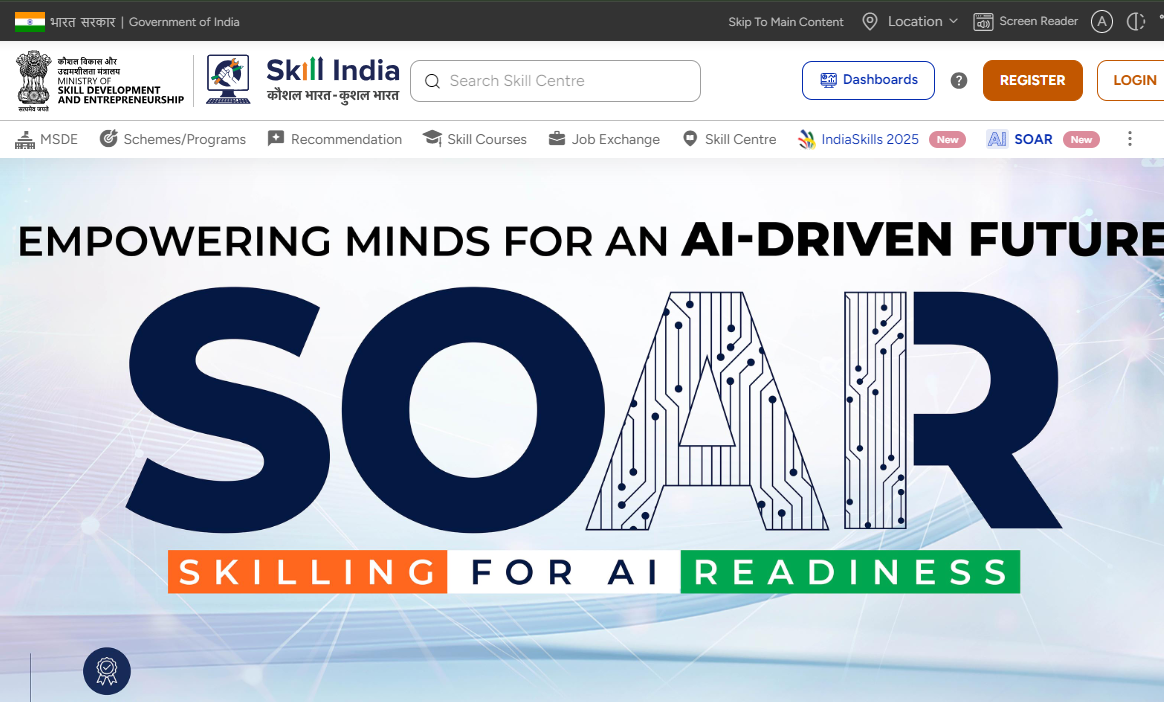Click the LOGIN button
Screen dimensions: 1164x702
1133,81
